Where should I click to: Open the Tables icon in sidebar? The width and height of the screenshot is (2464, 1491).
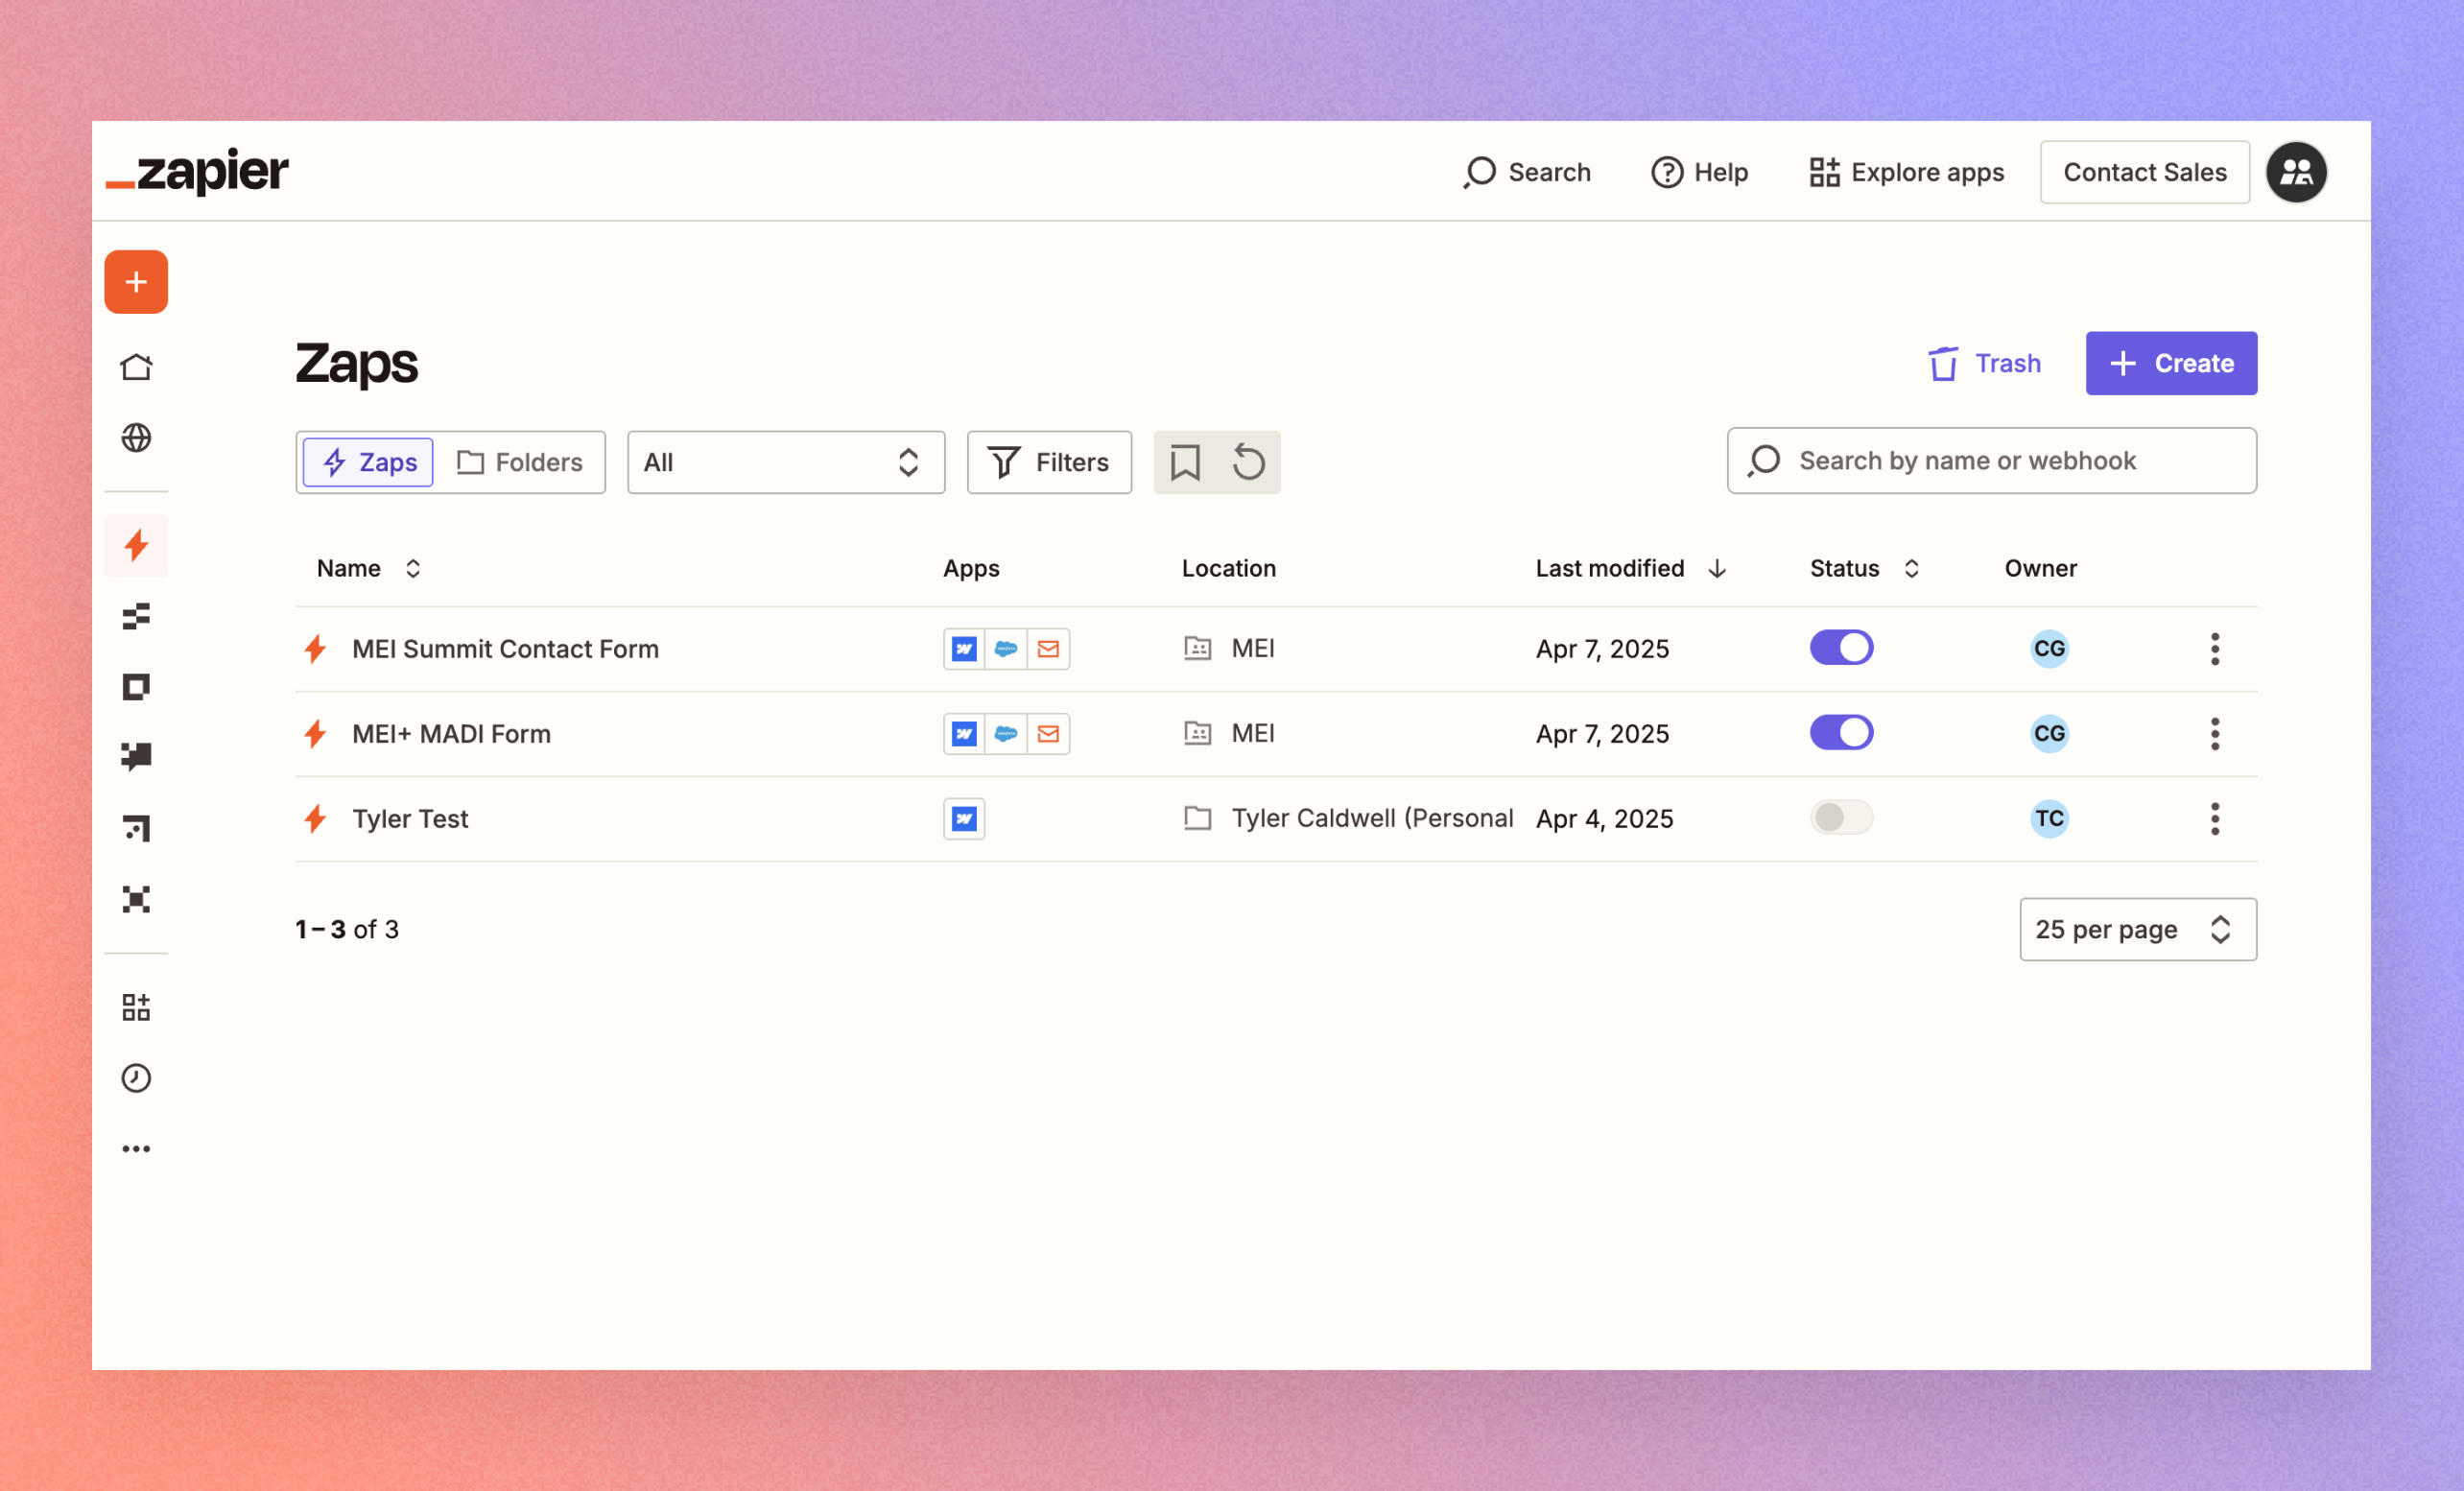[x=136, y=616]
